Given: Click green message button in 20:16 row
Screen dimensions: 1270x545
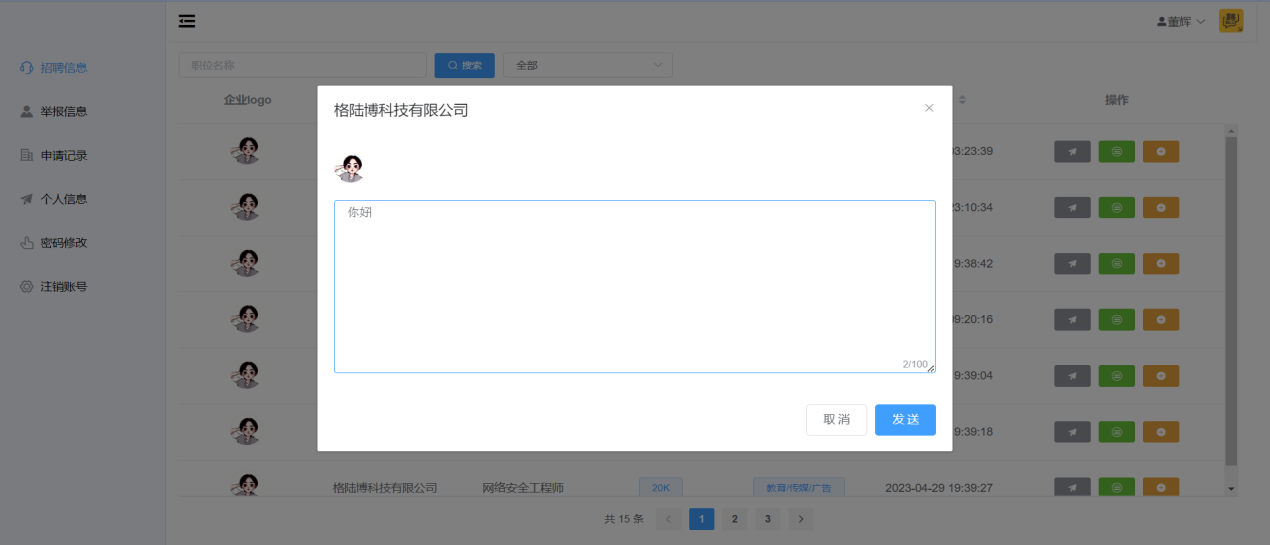Looking at the screenshot, I should click(1116, 319).
